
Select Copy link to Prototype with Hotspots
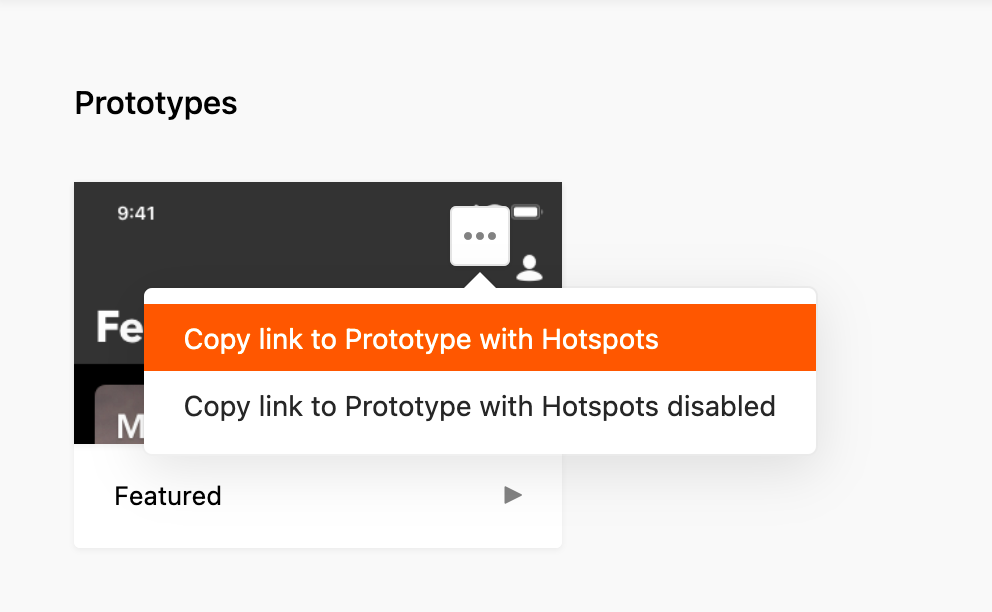(x=421, y=339)
